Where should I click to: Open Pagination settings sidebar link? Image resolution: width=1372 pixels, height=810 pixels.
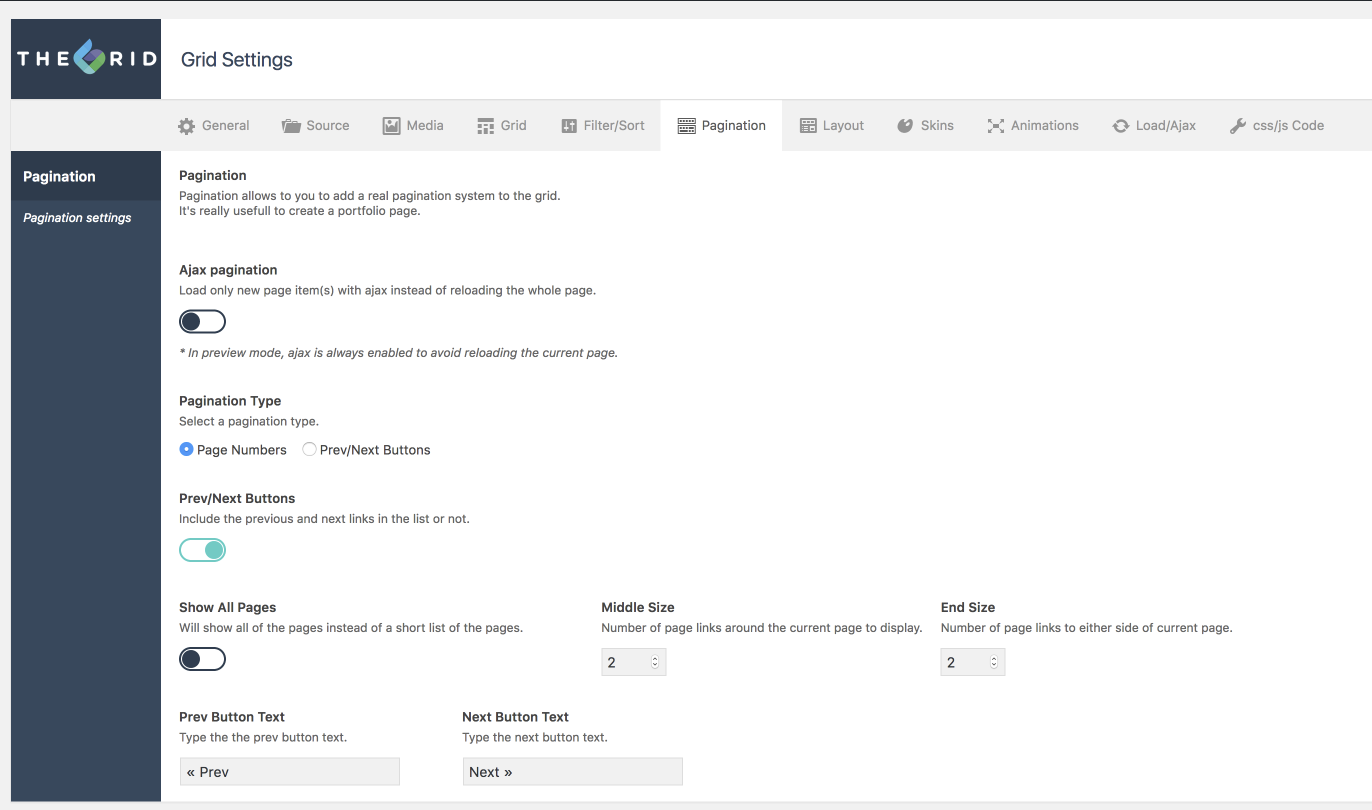tap(77, 218)
